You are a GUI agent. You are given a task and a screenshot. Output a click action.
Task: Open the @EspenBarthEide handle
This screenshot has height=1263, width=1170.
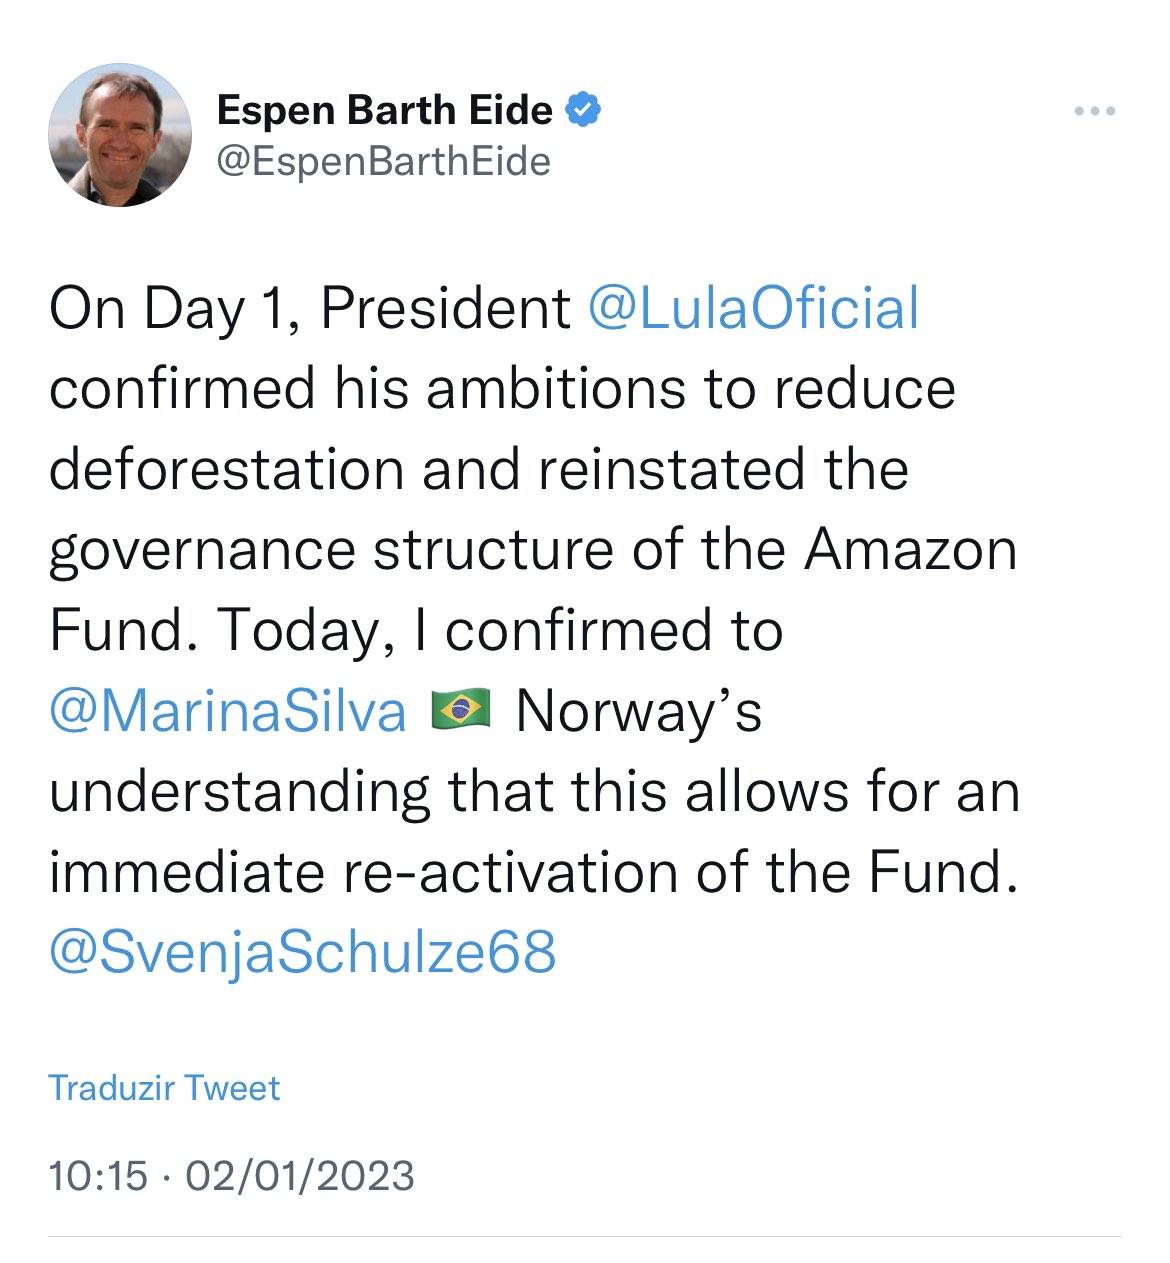[383, 161]
